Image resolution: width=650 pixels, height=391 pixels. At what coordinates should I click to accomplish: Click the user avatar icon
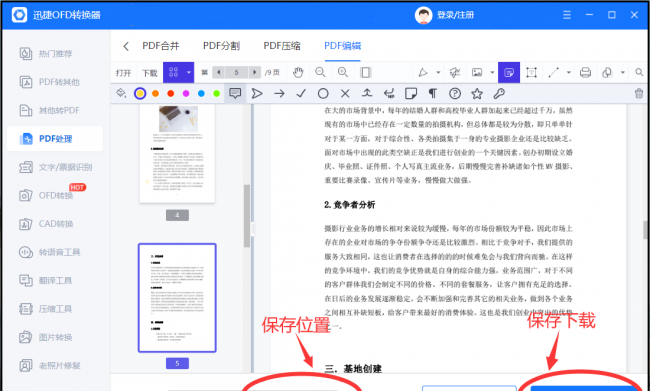coord(423,15)
